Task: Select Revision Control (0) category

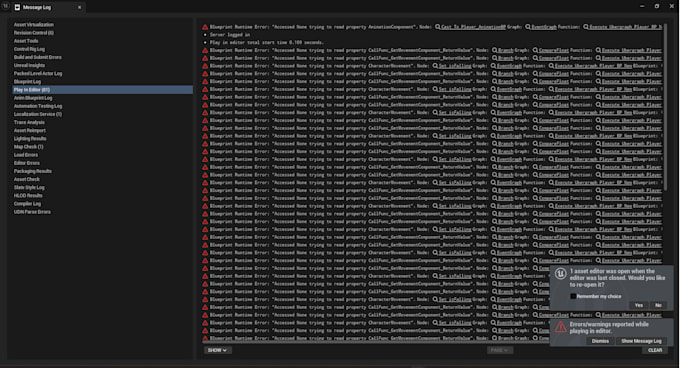Action: (34, 33)
